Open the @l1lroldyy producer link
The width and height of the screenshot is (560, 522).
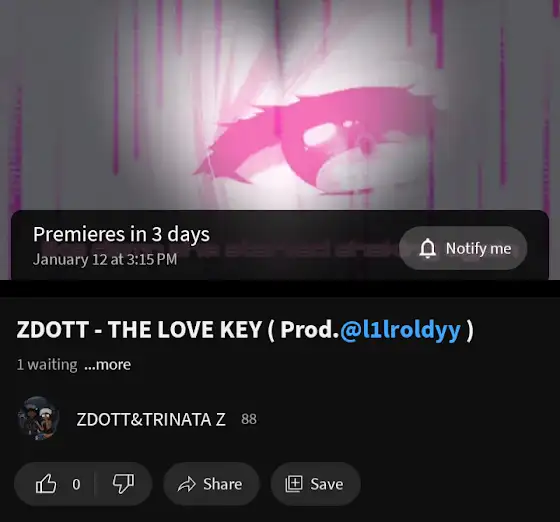[x=400, y=329]
